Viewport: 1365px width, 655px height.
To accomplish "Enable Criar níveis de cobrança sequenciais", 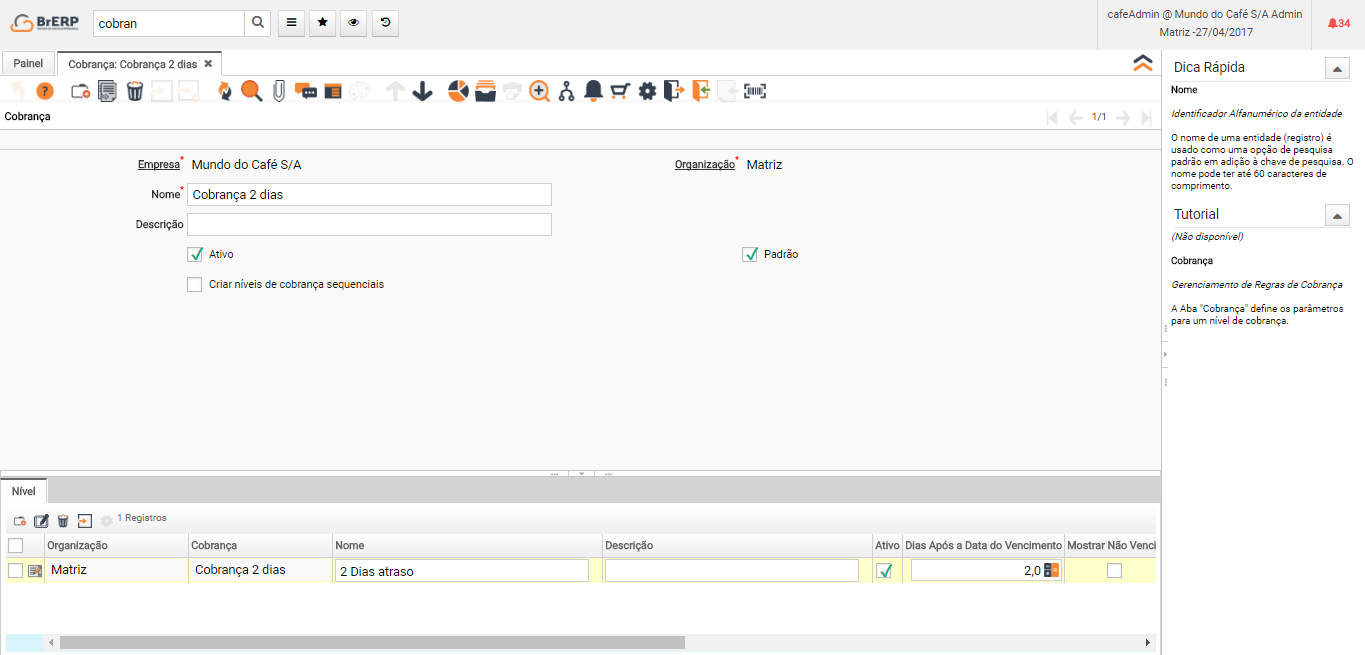I will point(195,284).
